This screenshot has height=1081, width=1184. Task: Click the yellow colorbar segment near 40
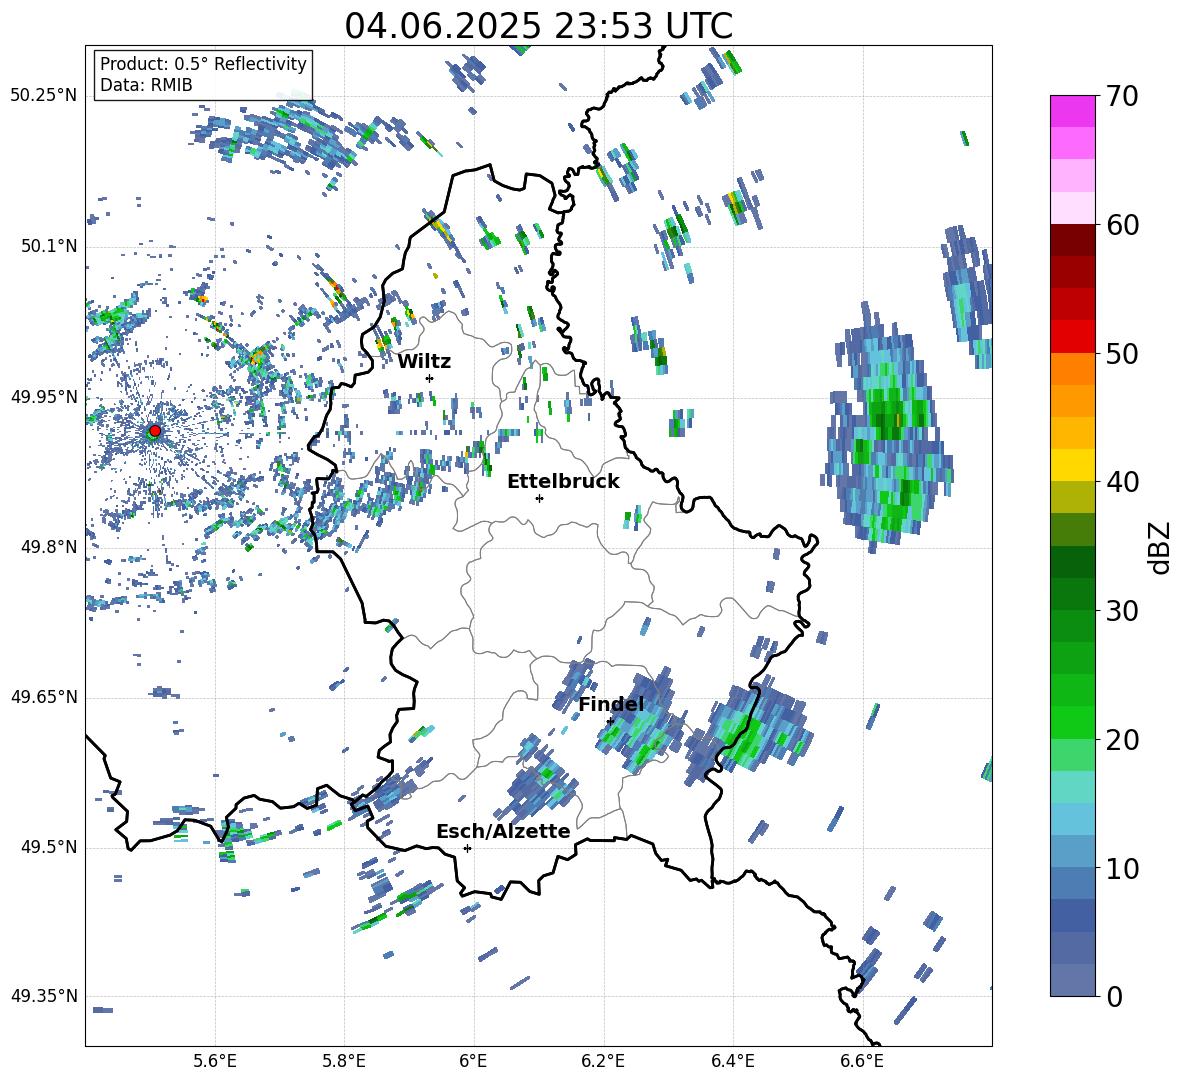click(1072, 465)
